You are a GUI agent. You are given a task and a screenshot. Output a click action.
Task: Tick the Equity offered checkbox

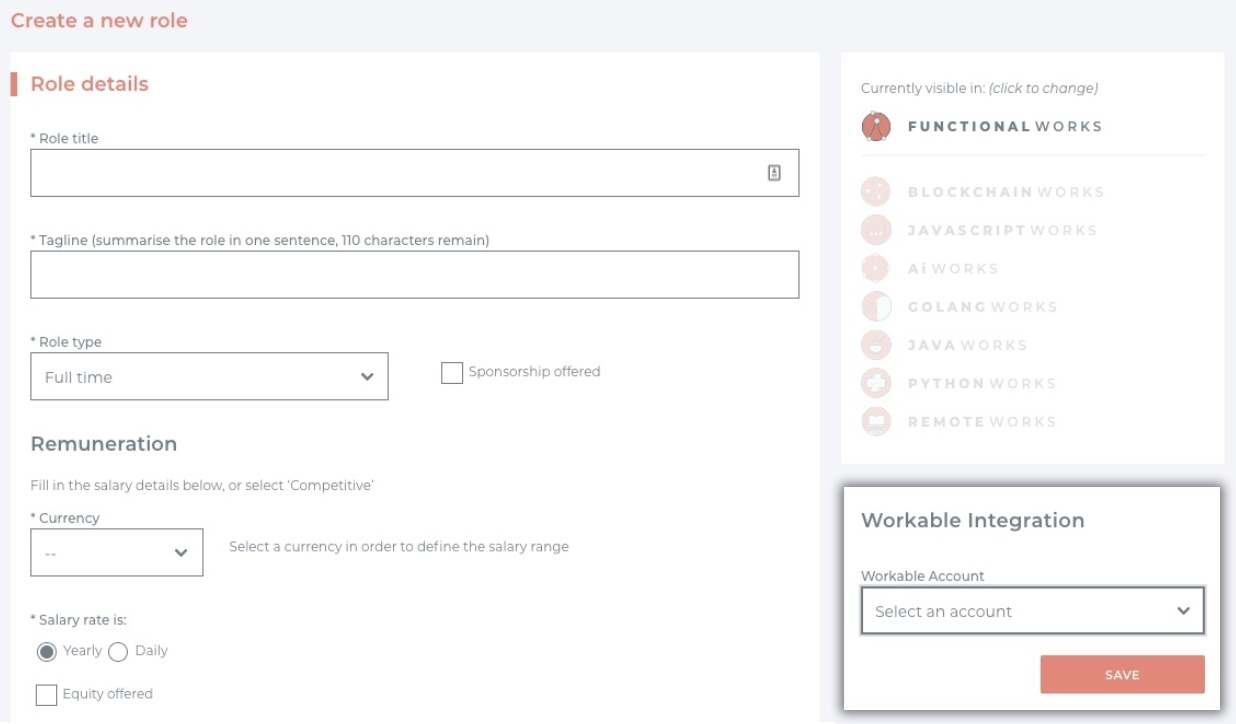[46, 695]
